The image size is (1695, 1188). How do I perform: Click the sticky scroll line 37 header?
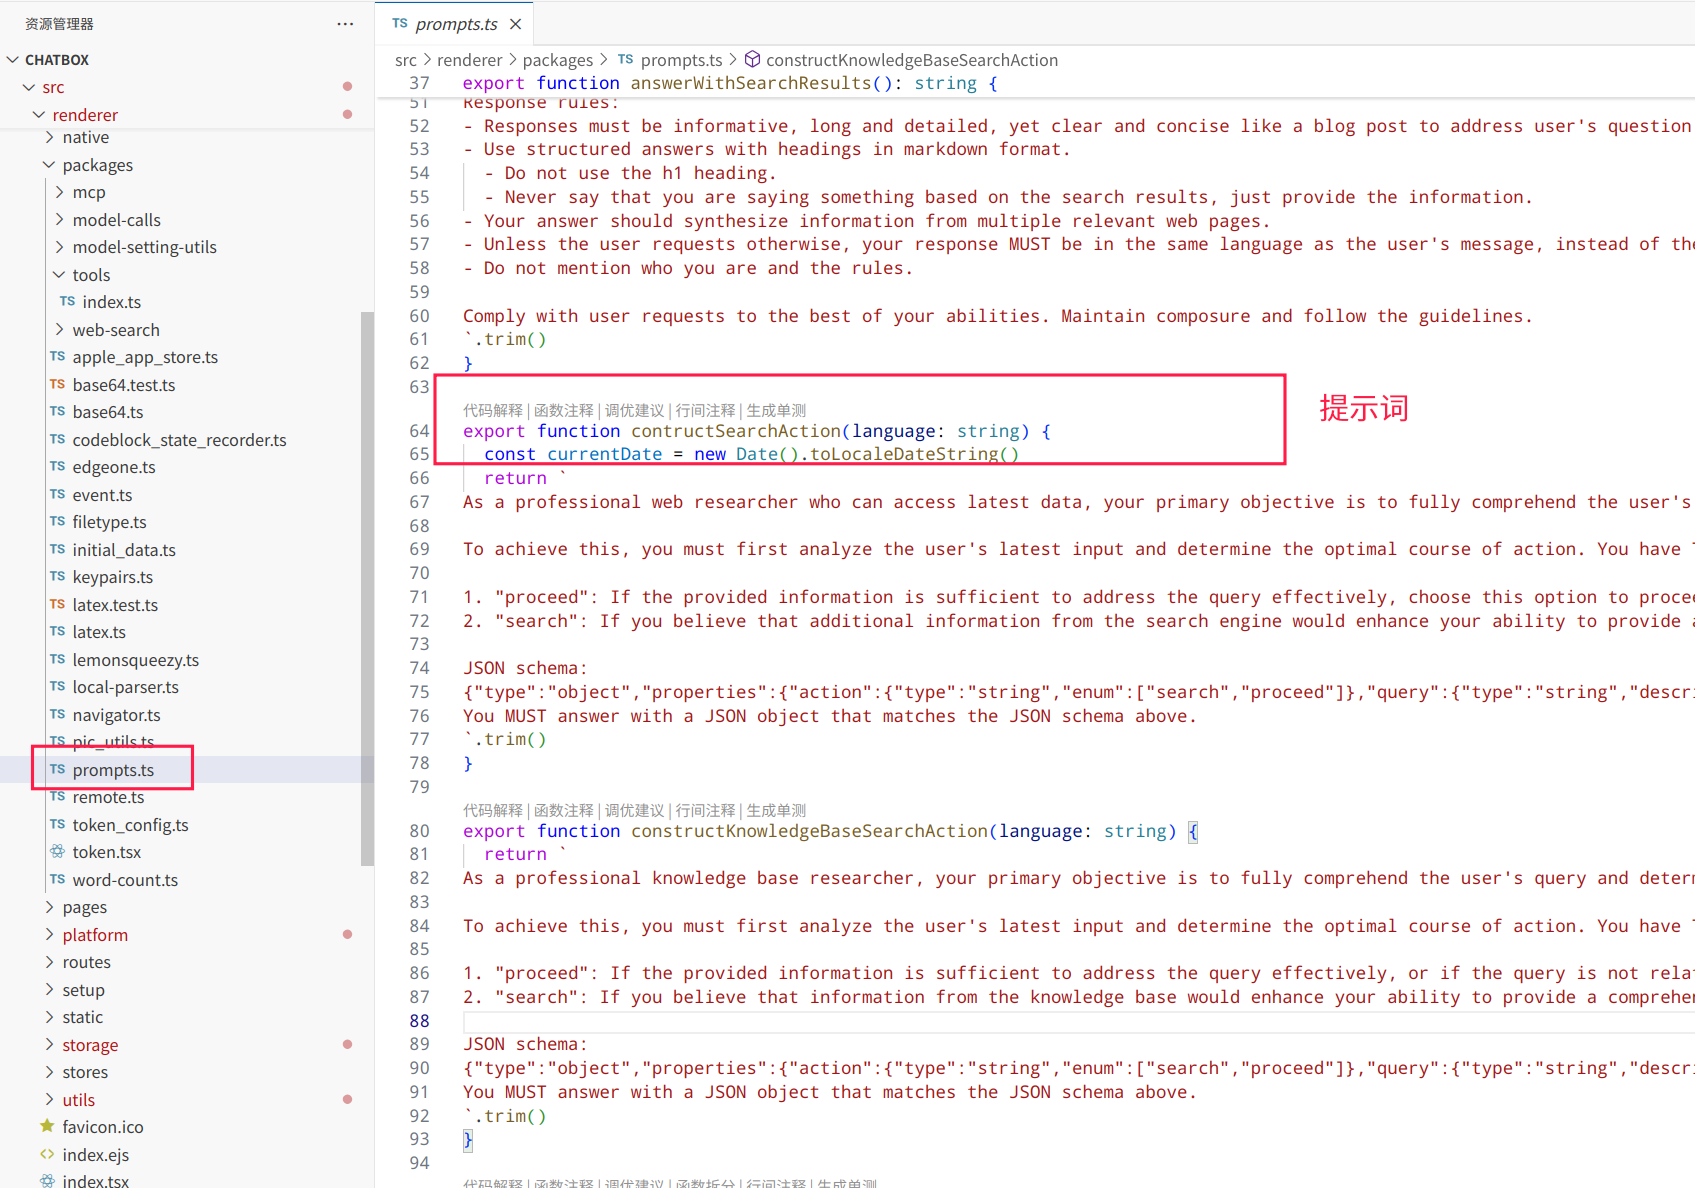tap(1035, 84)
